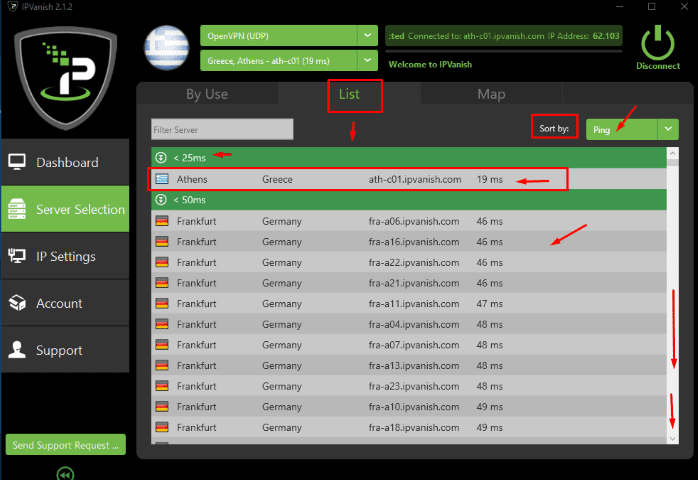698x480 pixels.
Task: Select server fra-a18.ipvanish.com
Action: click(x=409, y=427)
